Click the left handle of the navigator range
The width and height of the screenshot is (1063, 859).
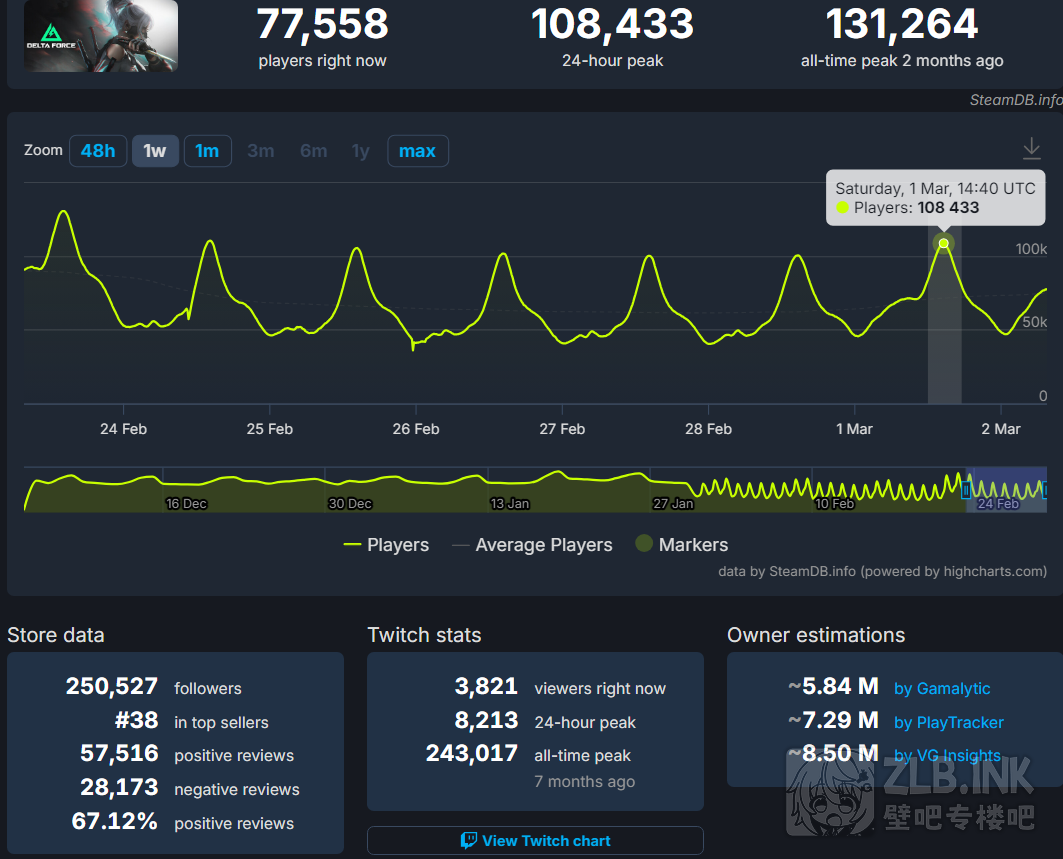pos(966,490)
